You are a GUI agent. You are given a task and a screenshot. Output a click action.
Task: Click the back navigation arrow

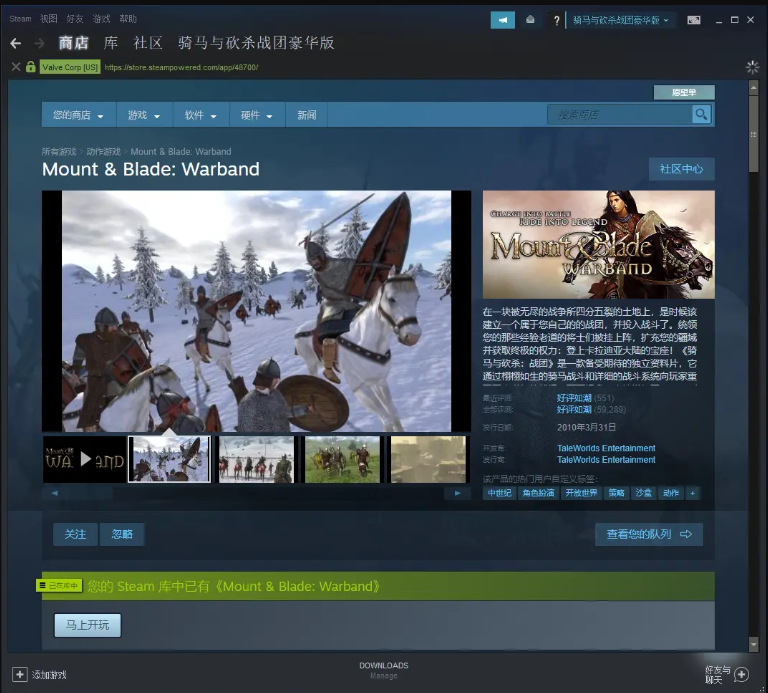tap(15, 43)
